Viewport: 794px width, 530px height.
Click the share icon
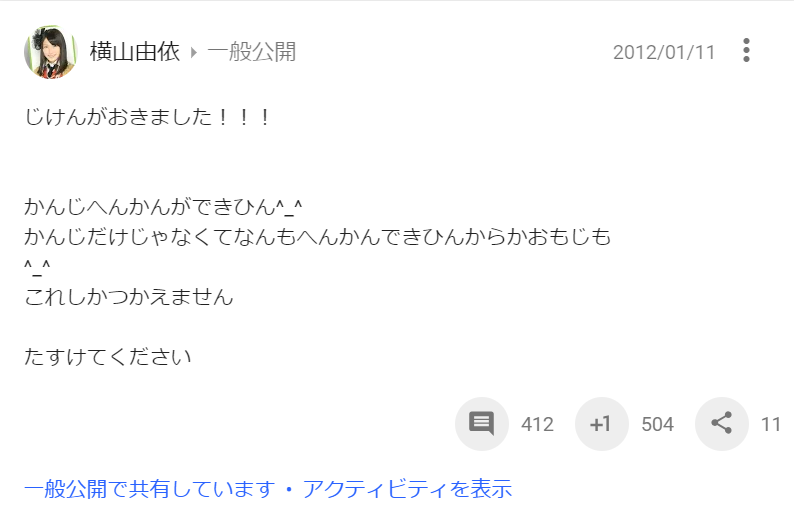(722, 424)
